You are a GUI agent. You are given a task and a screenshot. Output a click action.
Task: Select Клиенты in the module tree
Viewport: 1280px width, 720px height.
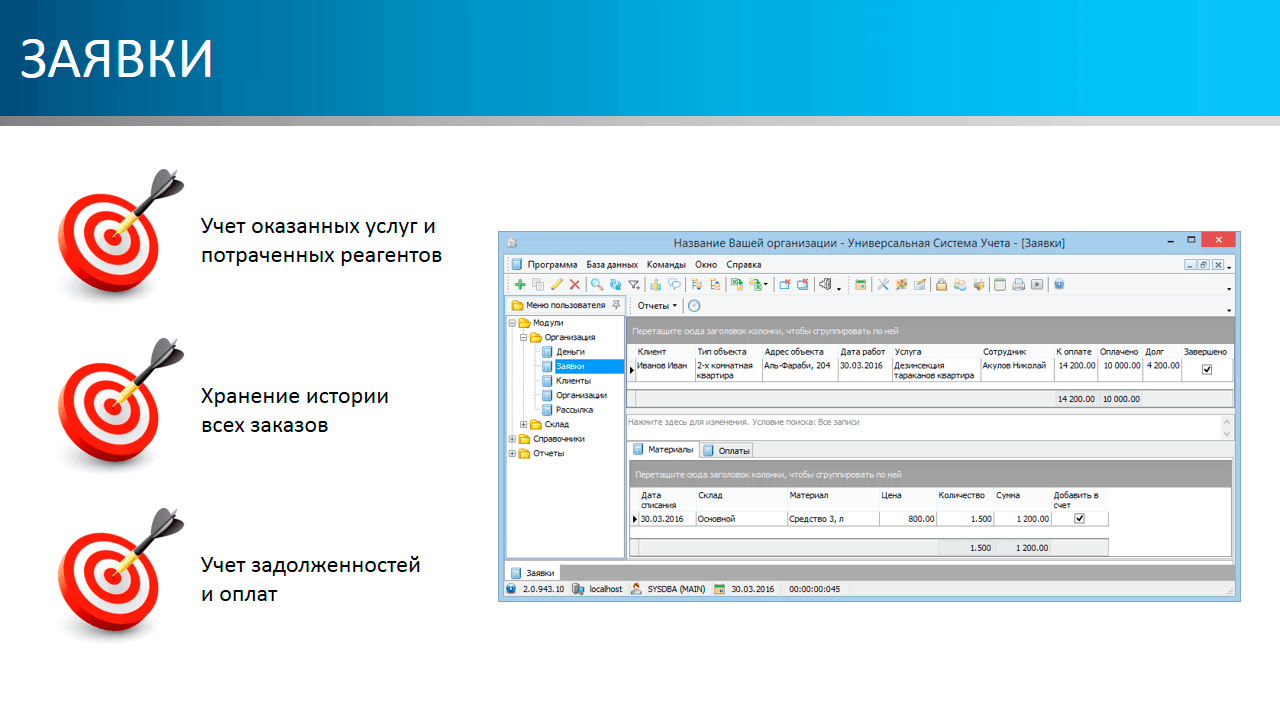pos(573,381)
